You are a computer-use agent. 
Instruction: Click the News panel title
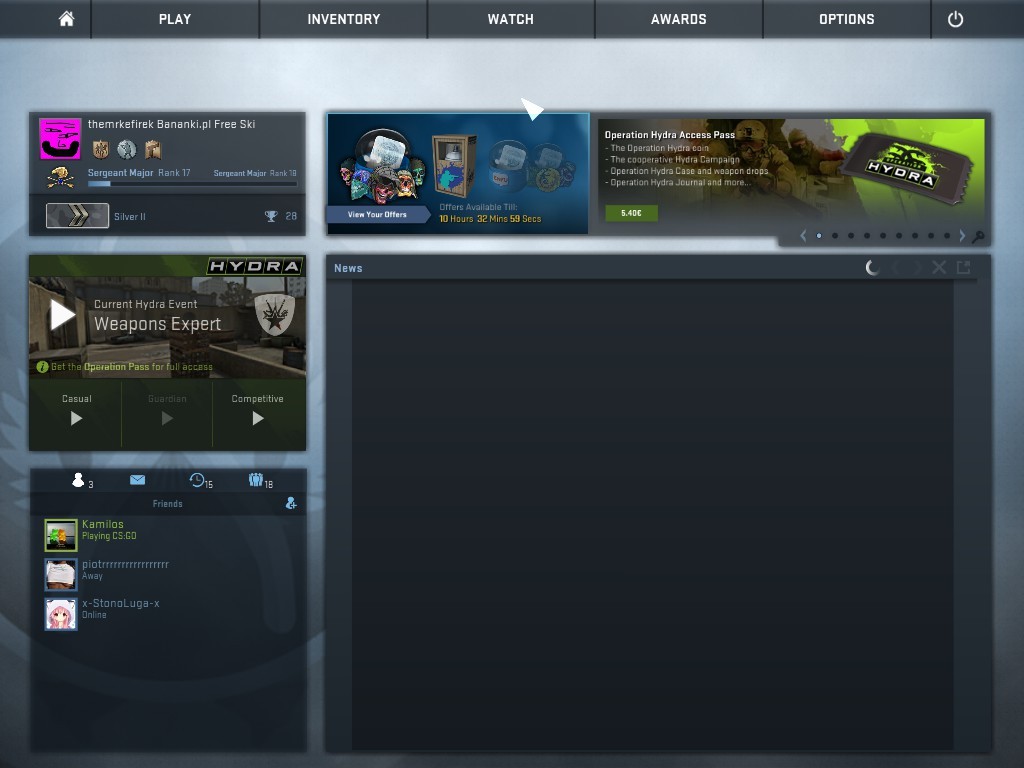348,268
